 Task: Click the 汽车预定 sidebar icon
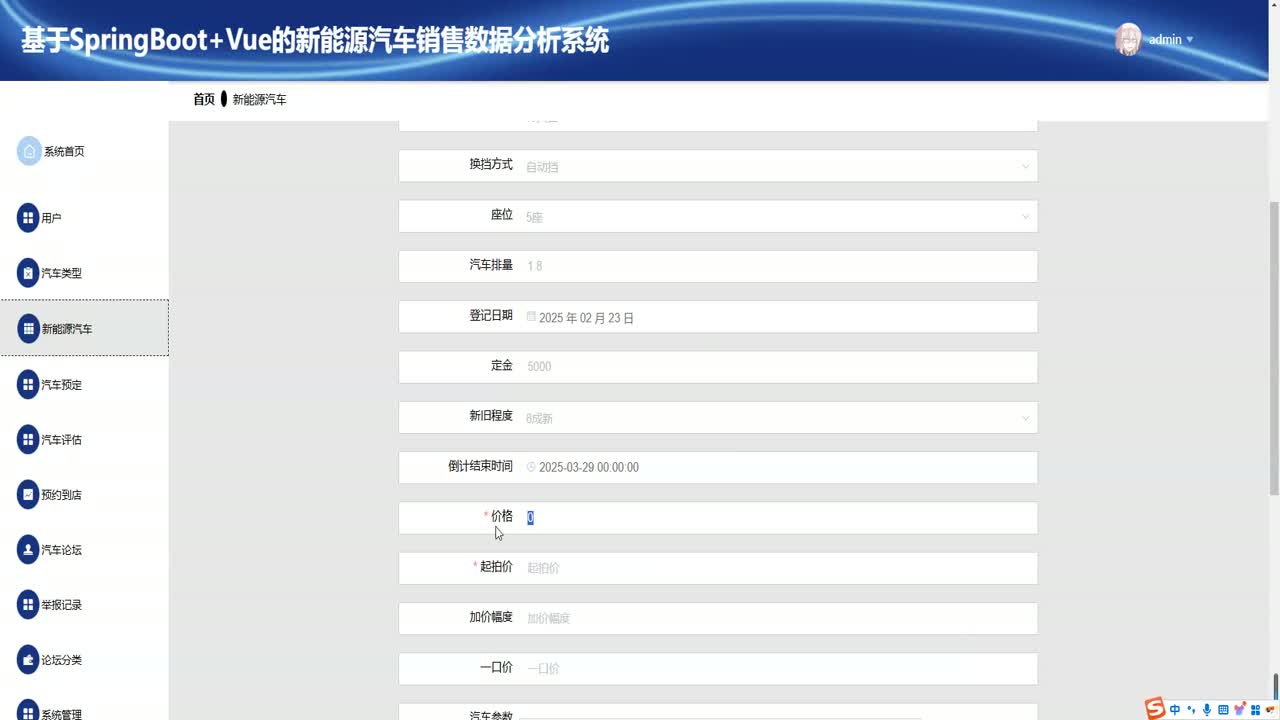point(28,384)
